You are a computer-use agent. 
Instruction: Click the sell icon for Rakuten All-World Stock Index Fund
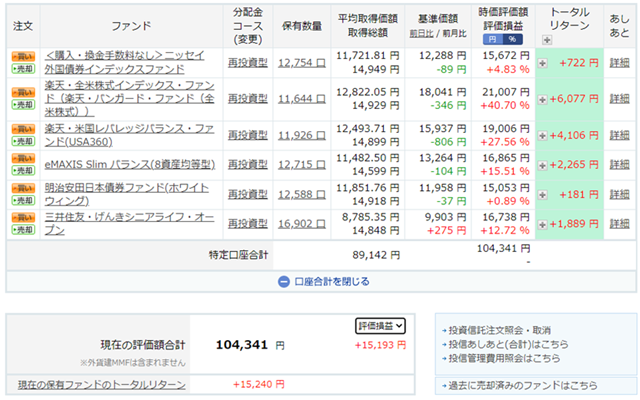click(x=22, y=104)
